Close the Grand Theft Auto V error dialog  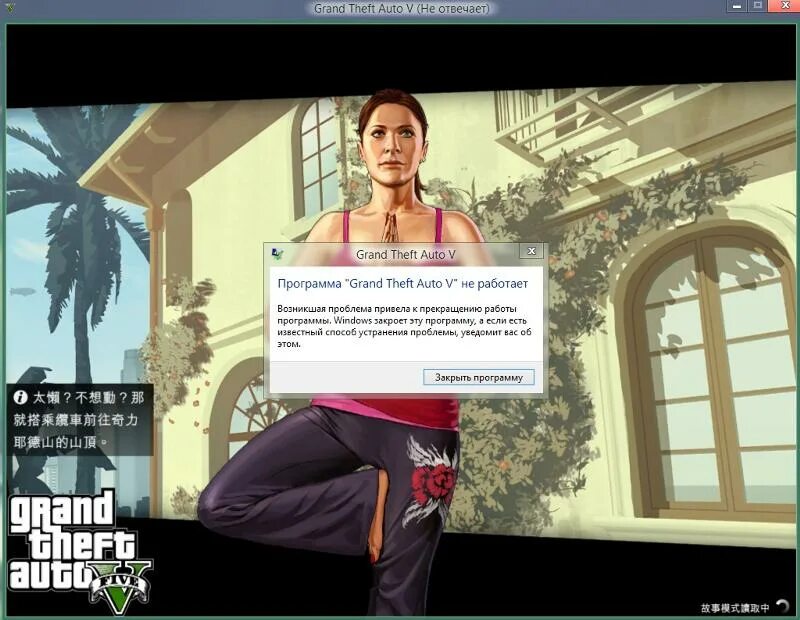click(531, 251)
